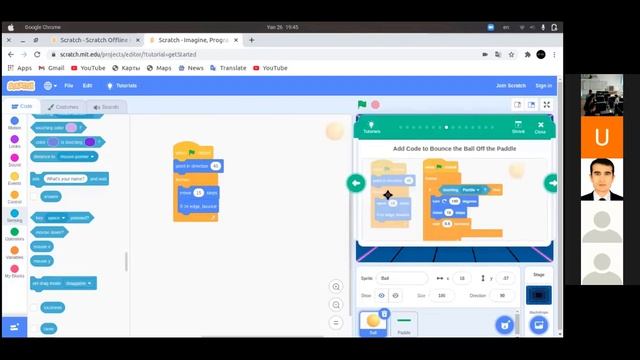Select the Looks block category
640x360 pixels.
tap(14, 142)
